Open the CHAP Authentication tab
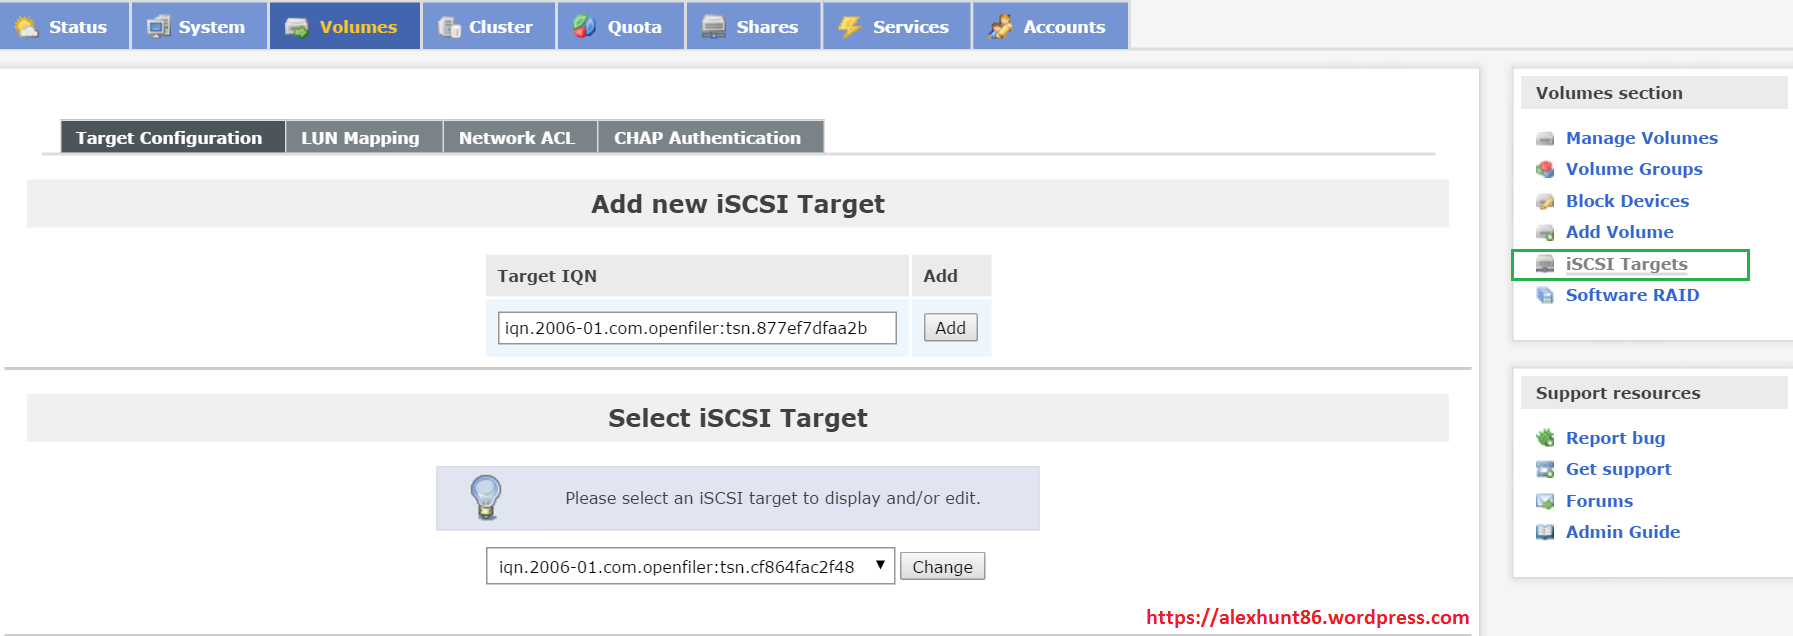Viewport: 1793px width, 636px height. (x=707, y=138)
